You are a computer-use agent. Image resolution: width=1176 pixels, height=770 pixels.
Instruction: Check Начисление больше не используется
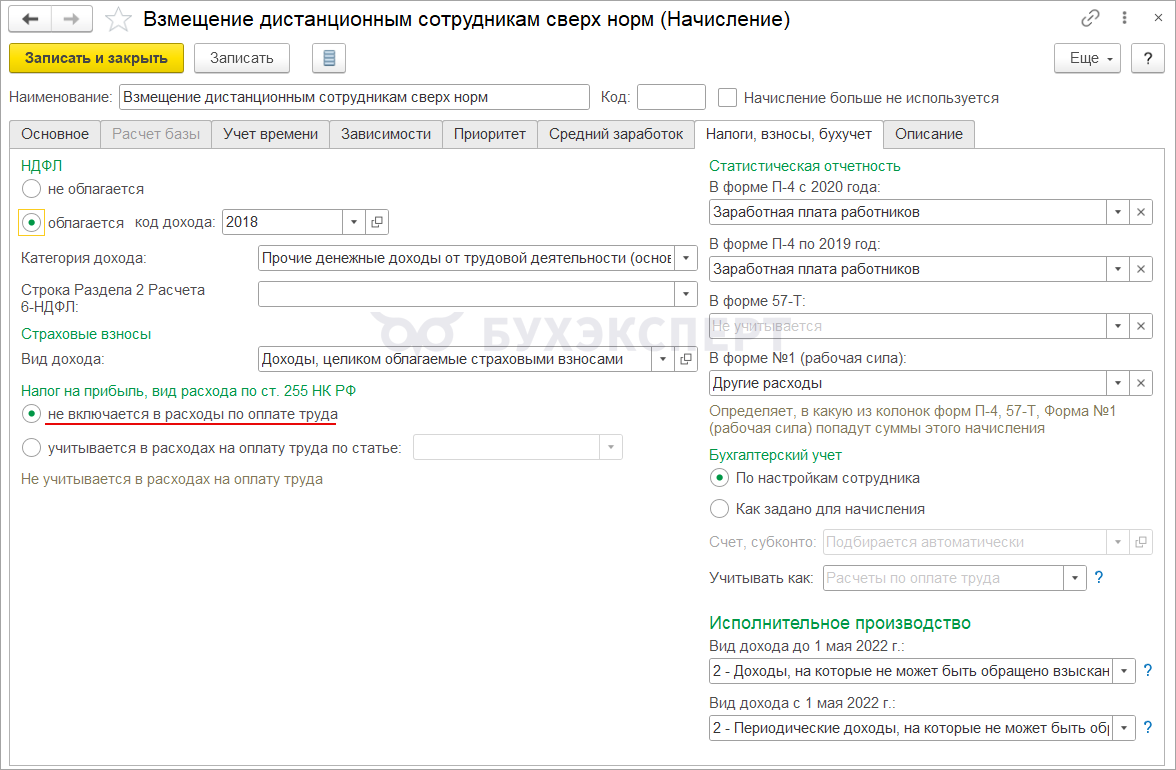tap(727, 97)
